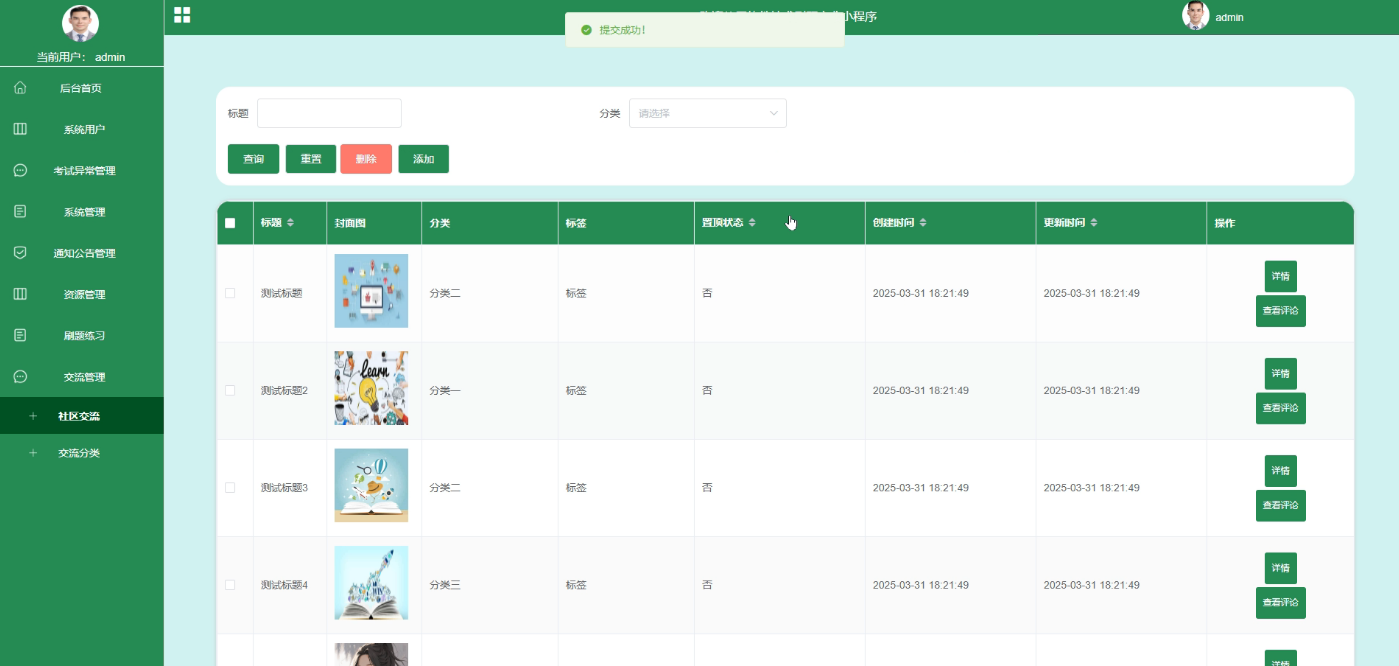1399x666 pixels.
Task: Click the 查询 search button
Action: (x=253, y=159)
